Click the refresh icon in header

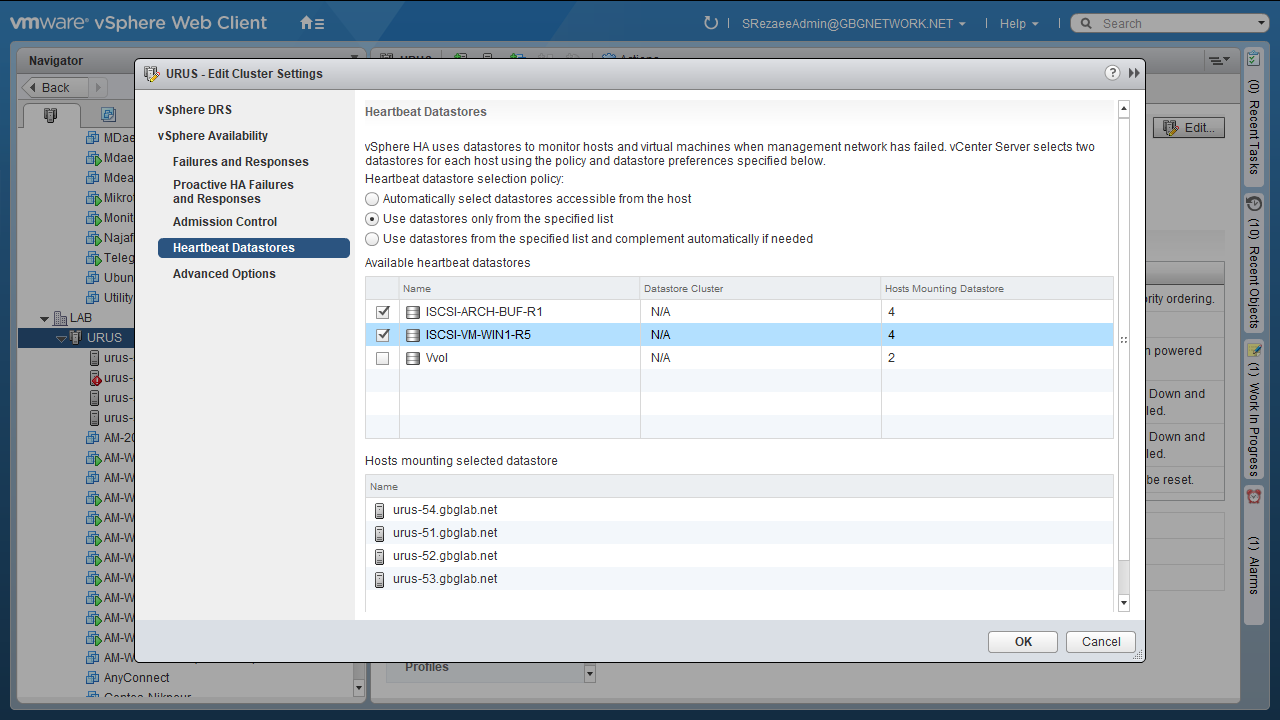click(711, 23)
